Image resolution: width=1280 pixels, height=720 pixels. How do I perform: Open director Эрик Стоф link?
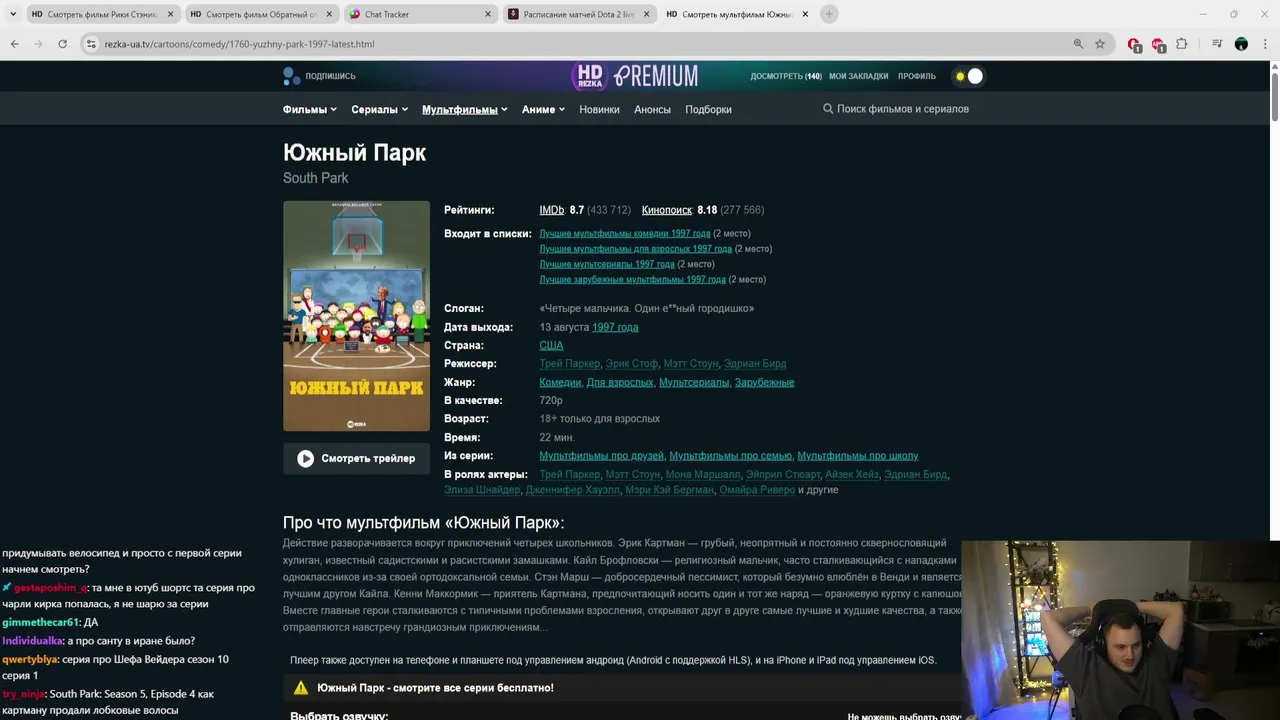[631, 364]
